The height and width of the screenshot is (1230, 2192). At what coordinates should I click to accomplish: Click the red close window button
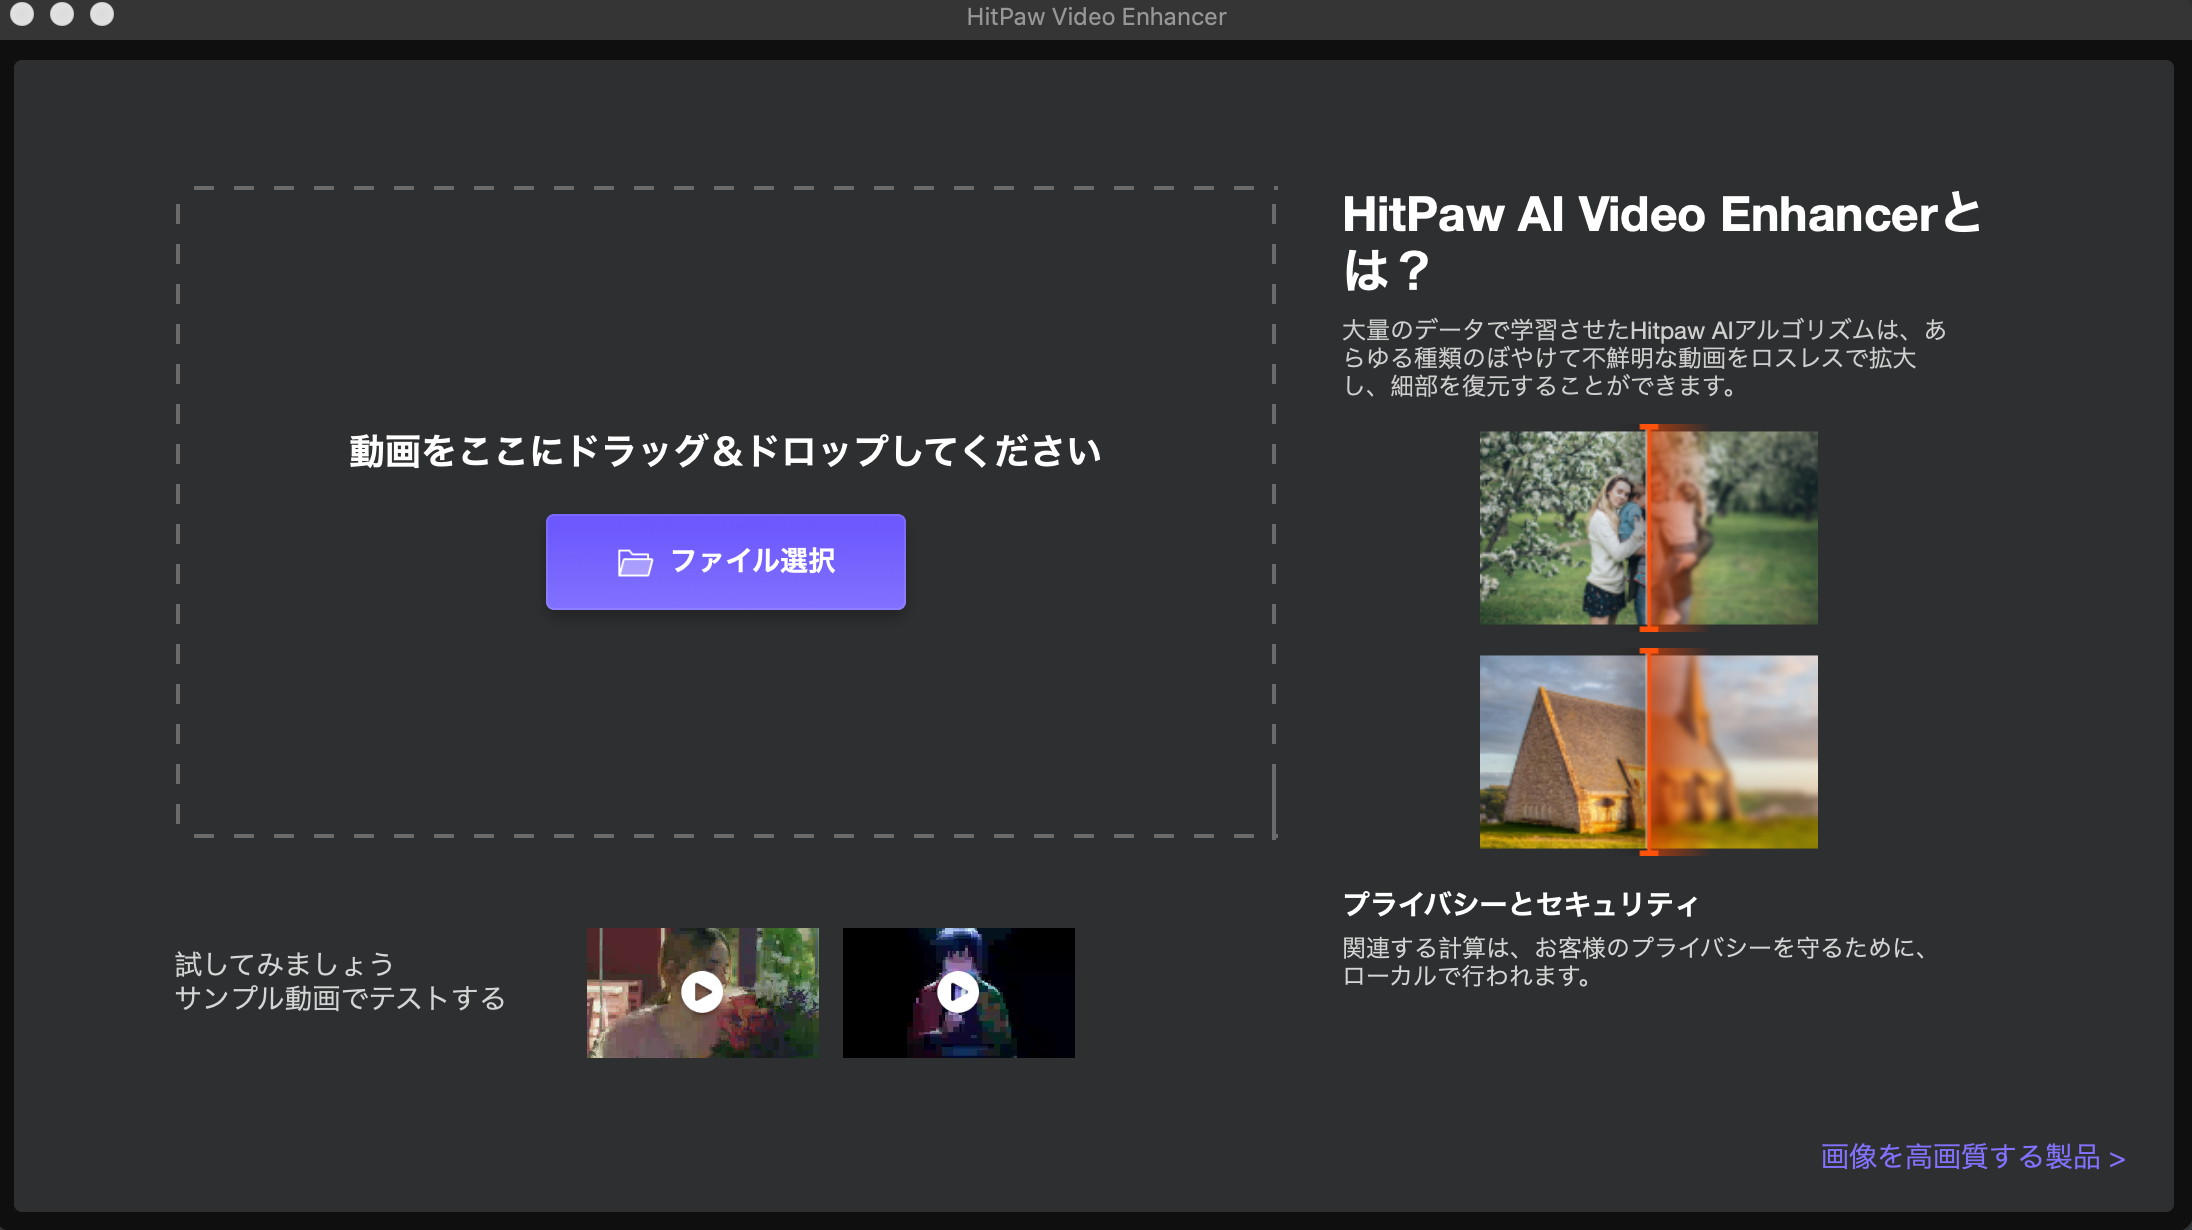22,14
